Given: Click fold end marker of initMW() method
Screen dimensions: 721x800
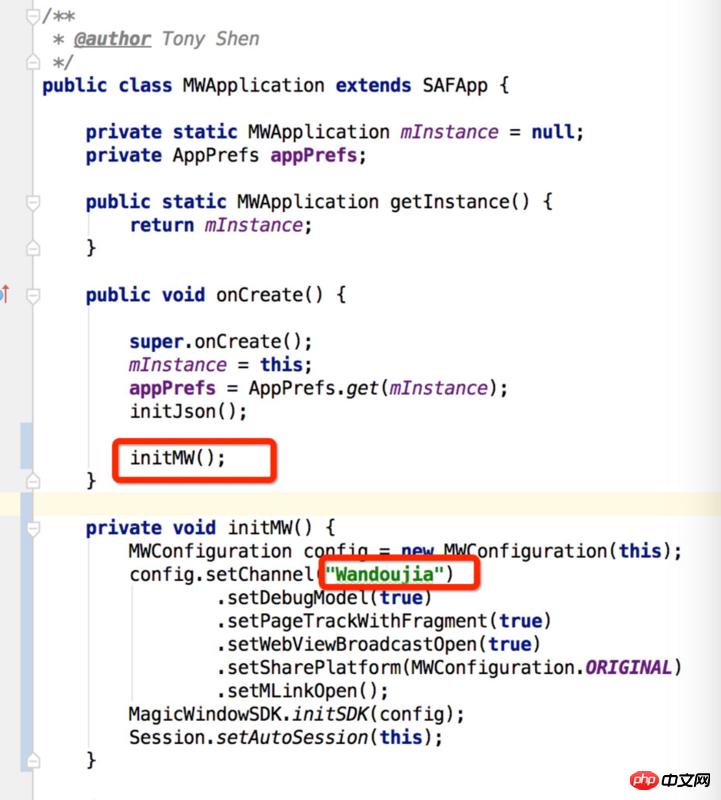Looking at the screenshot, I should coord(33,761).
